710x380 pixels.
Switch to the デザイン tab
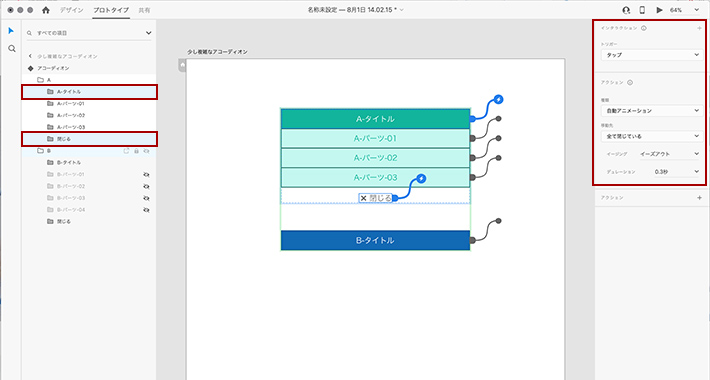[x=72, y=10]
